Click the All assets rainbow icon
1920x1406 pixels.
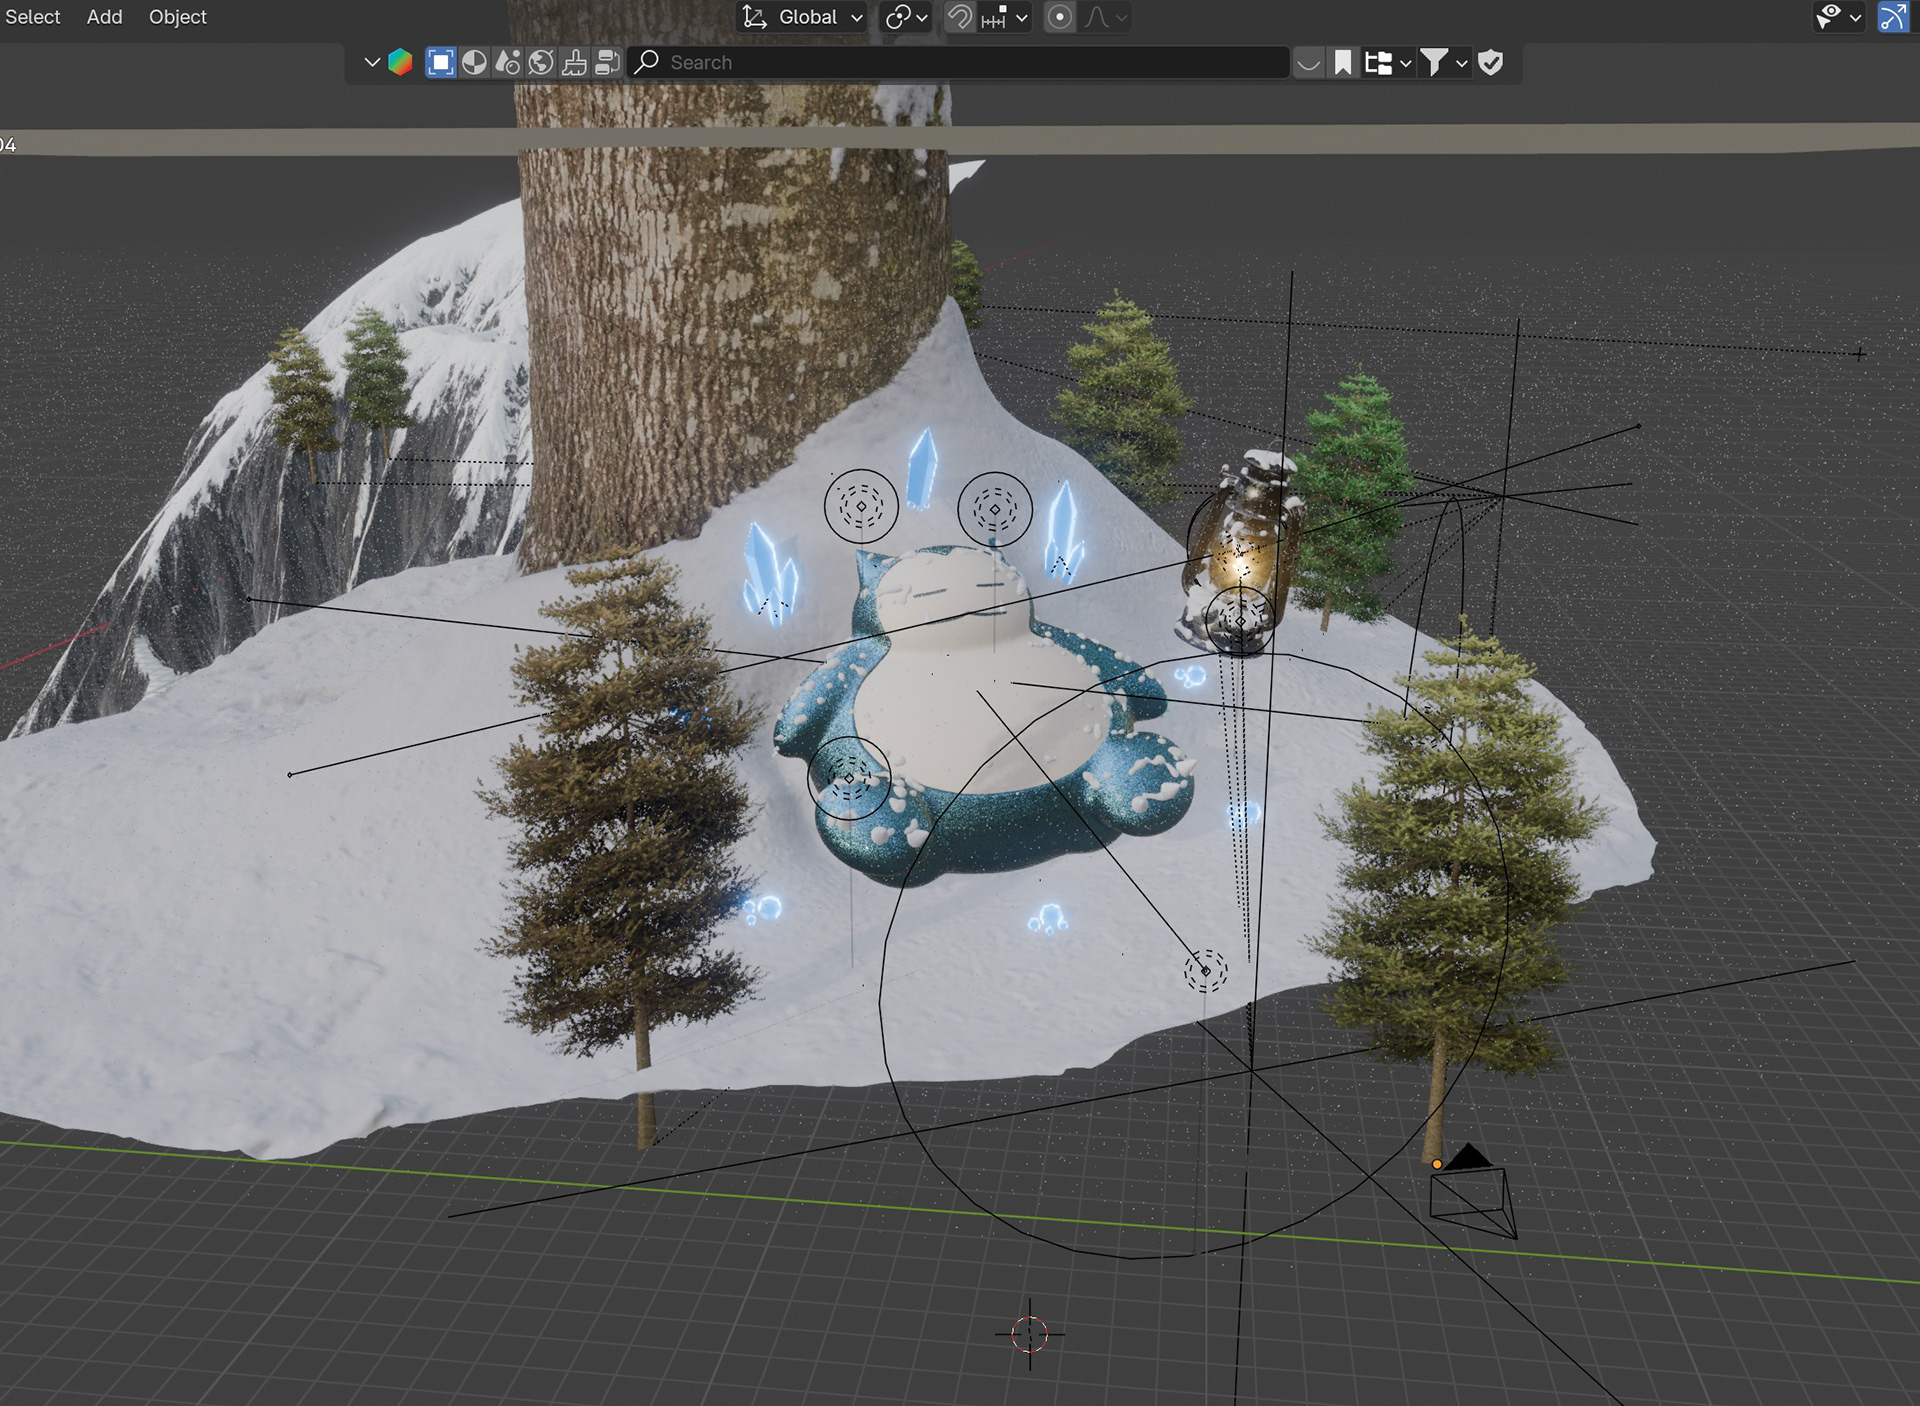400,62
